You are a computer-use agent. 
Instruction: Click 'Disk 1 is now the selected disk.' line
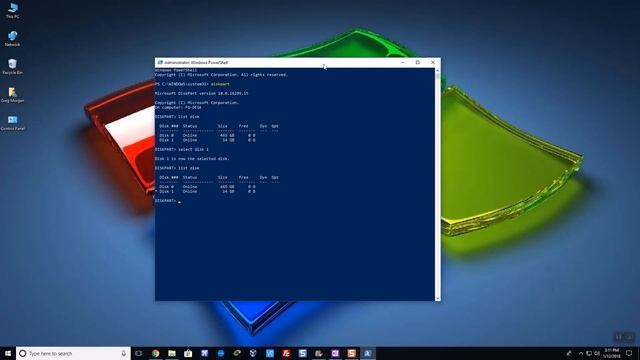click(192, 159)
